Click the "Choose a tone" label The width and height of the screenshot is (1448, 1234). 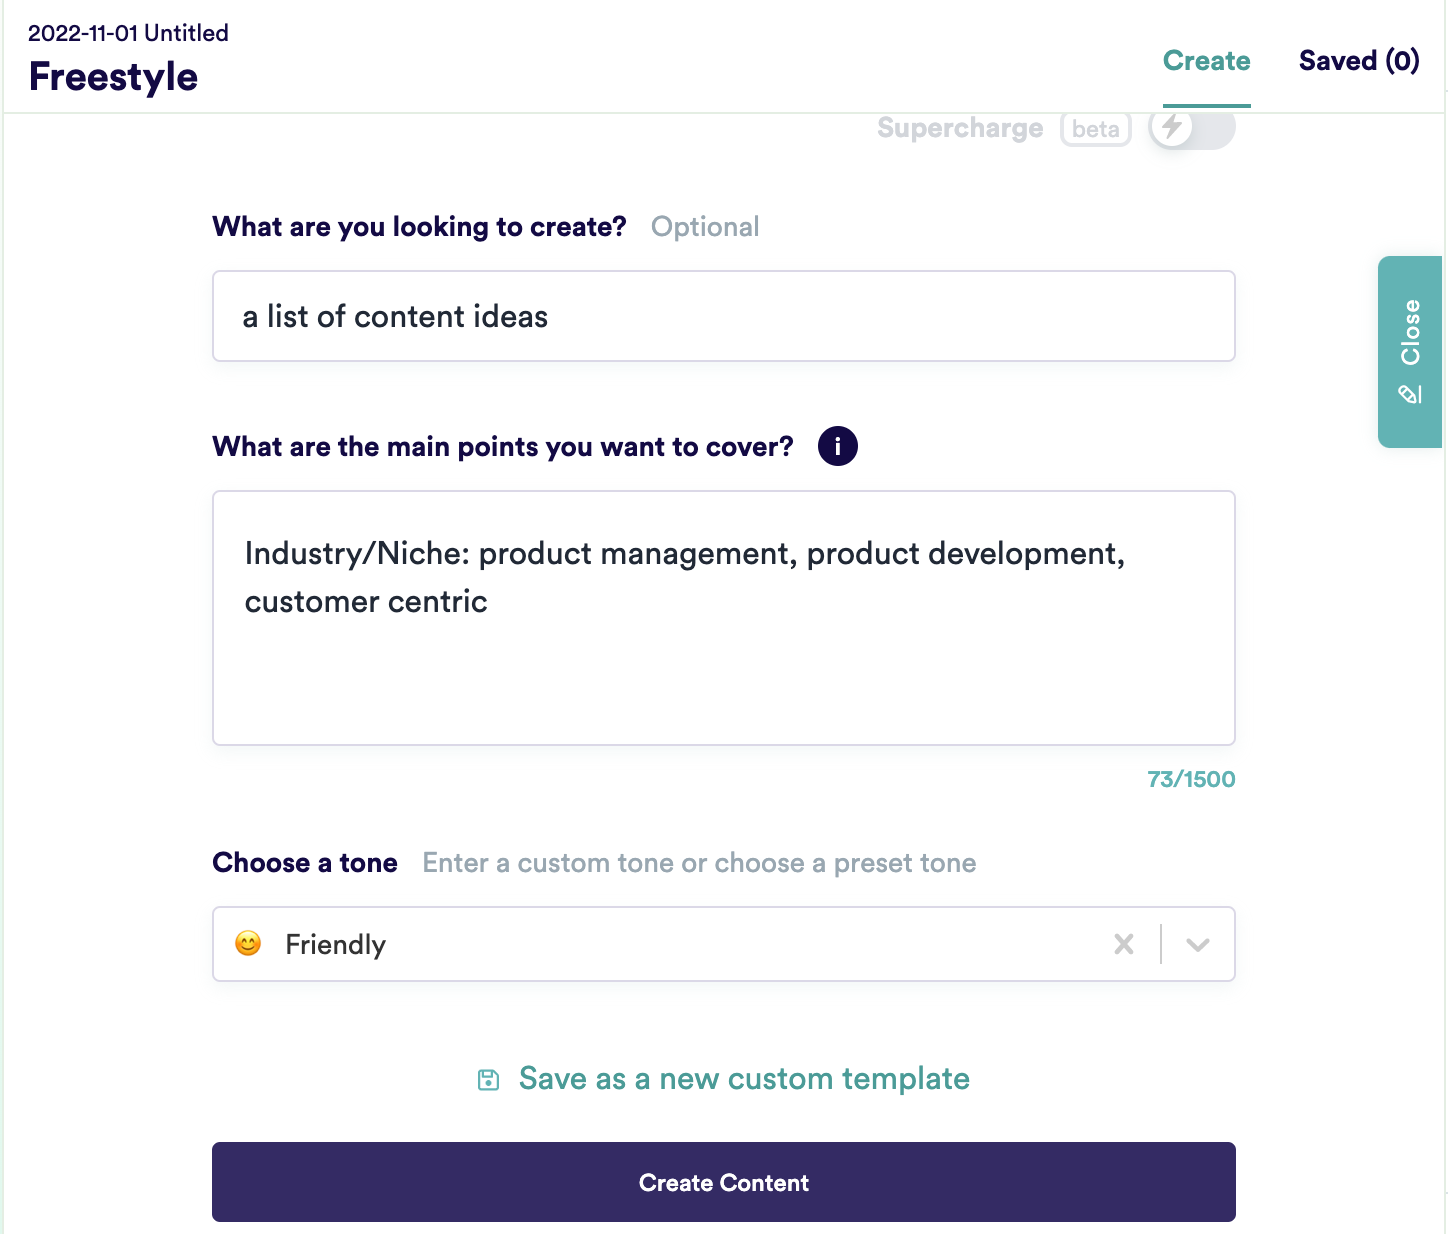pyautogui.click(x=305, y=863)
